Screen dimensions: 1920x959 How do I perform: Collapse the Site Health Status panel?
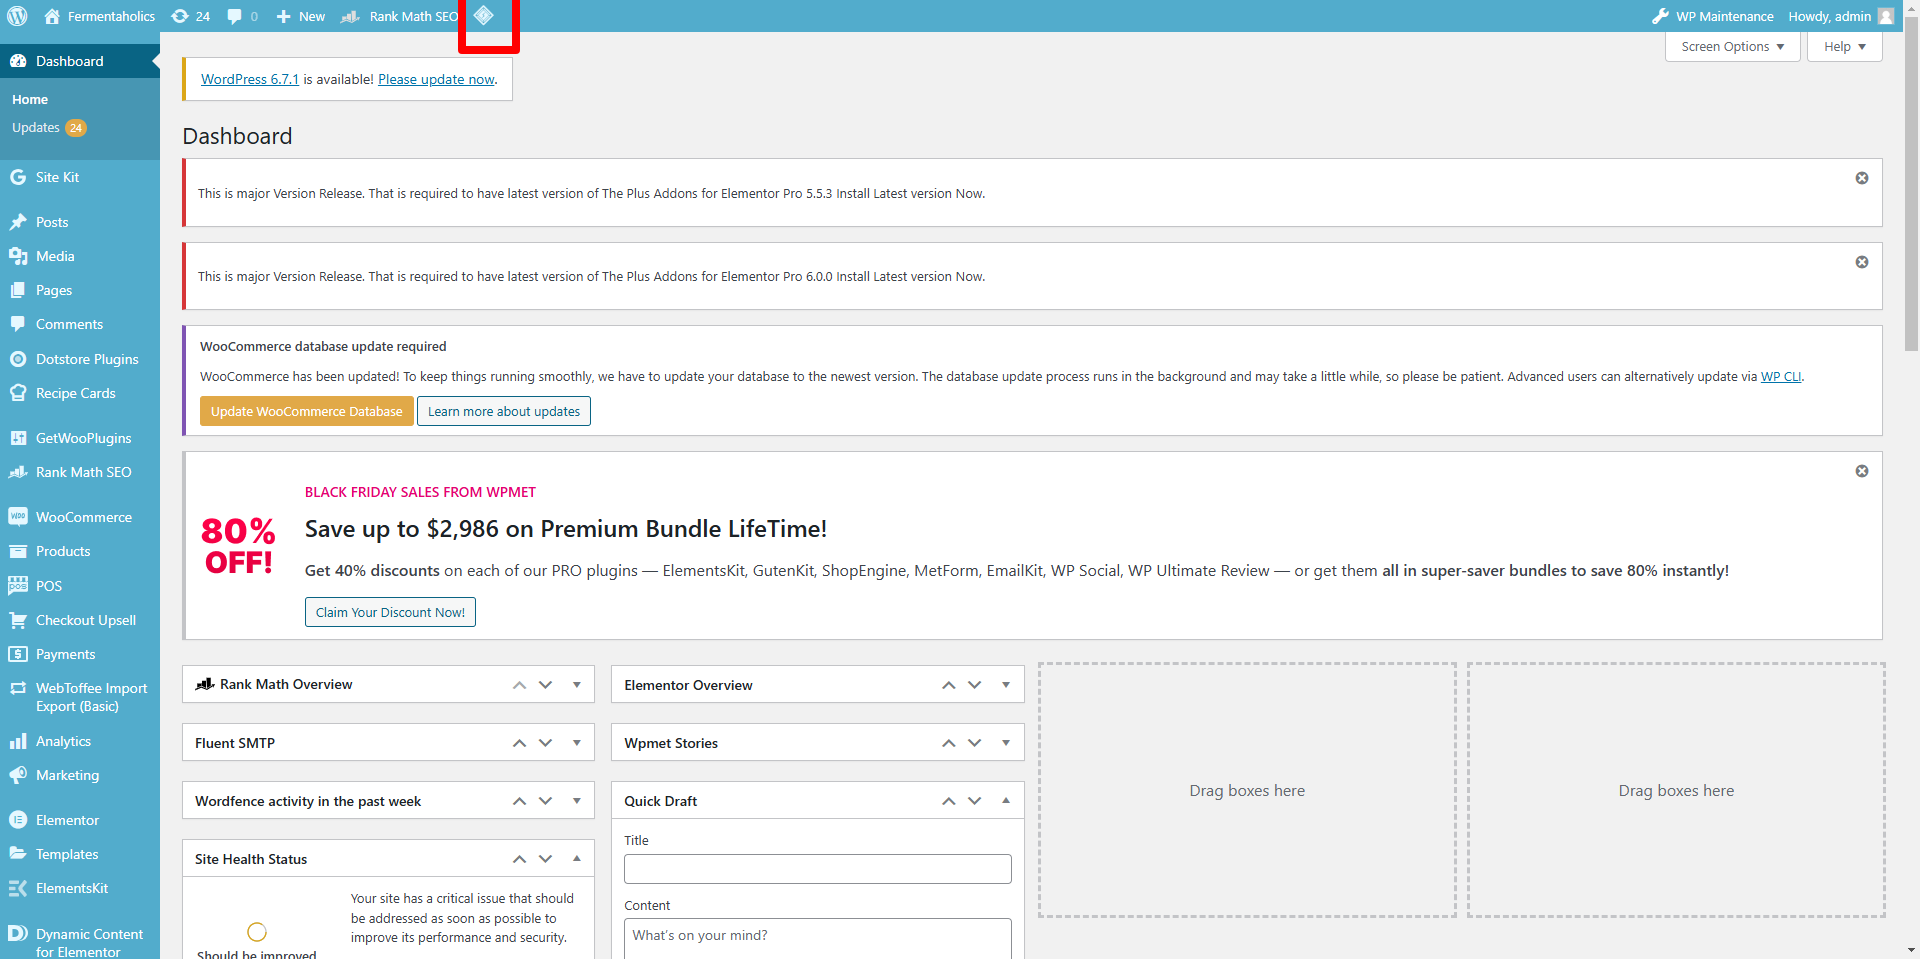(577, 859)
